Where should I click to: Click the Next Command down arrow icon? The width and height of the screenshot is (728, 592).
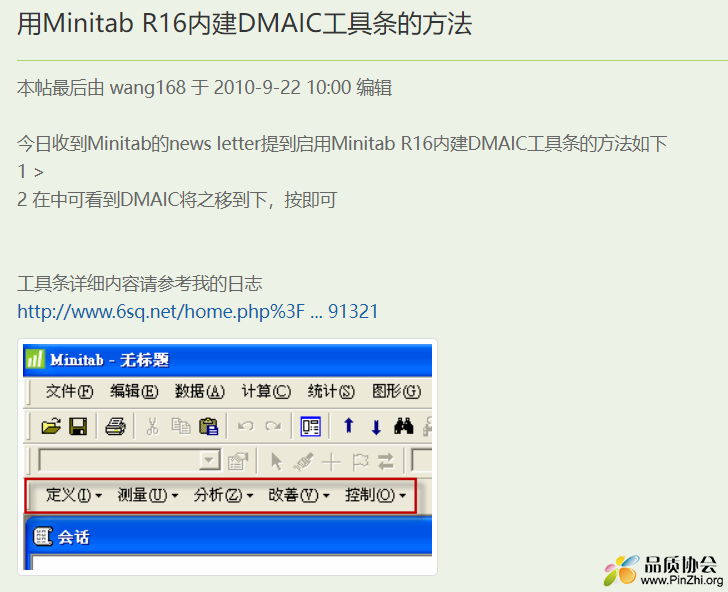376,427
